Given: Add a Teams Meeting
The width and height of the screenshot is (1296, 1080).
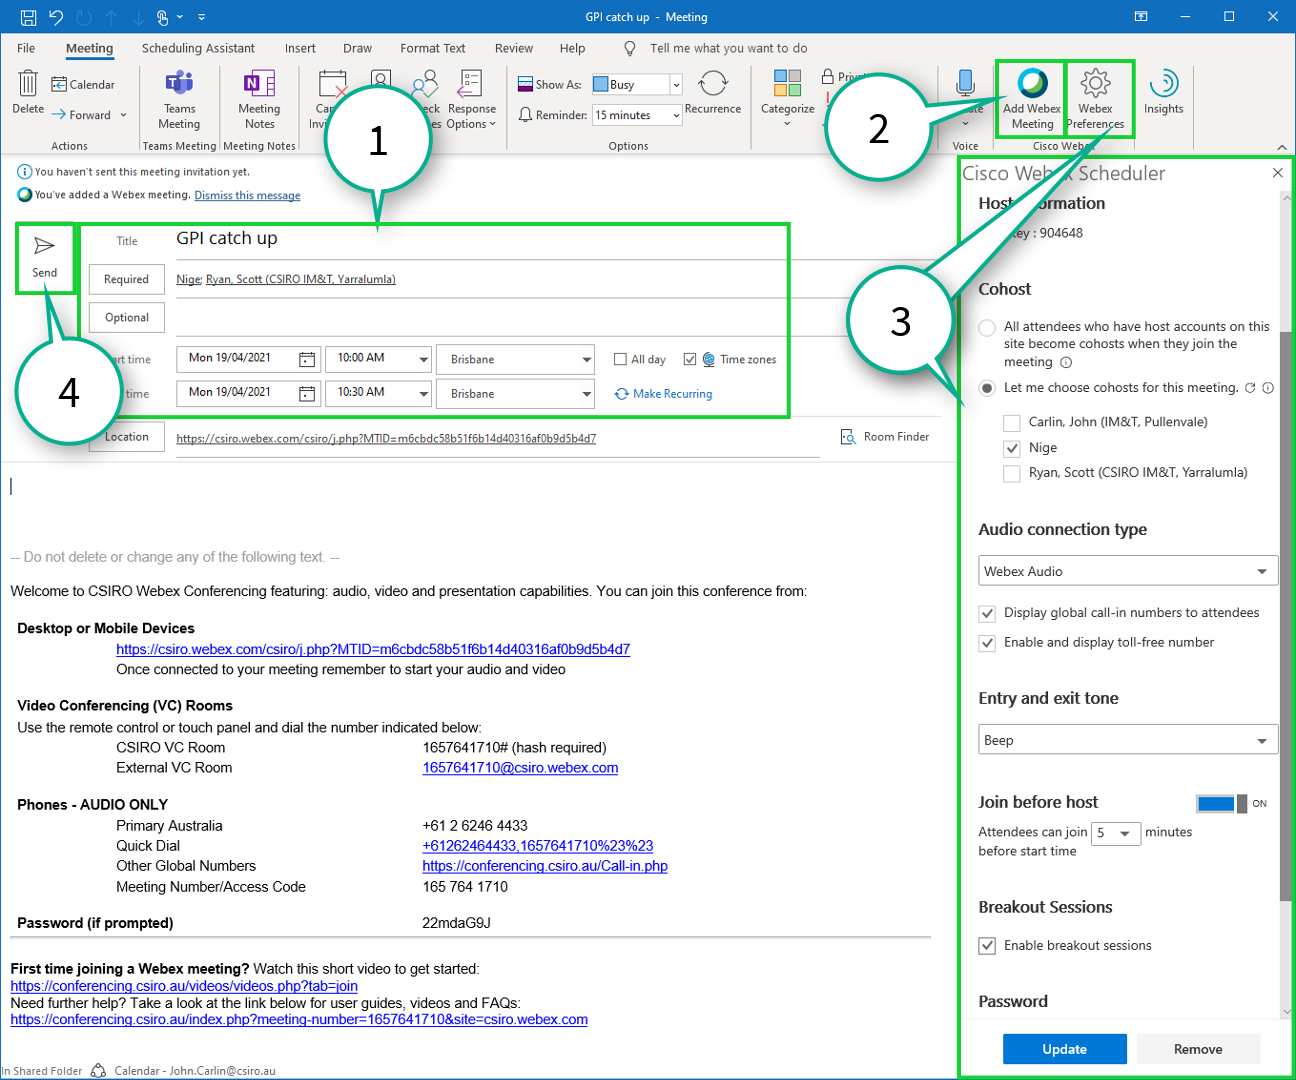Looking at the screenshot, I should (179, 100).
